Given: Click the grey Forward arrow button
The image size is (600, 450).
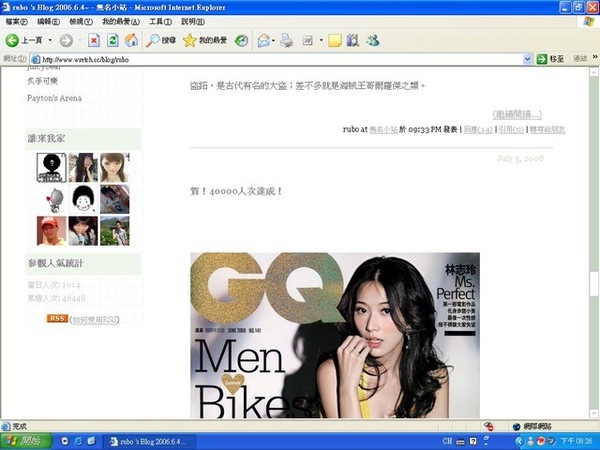Looking at the screenshot, I should (x=66, y=40).
